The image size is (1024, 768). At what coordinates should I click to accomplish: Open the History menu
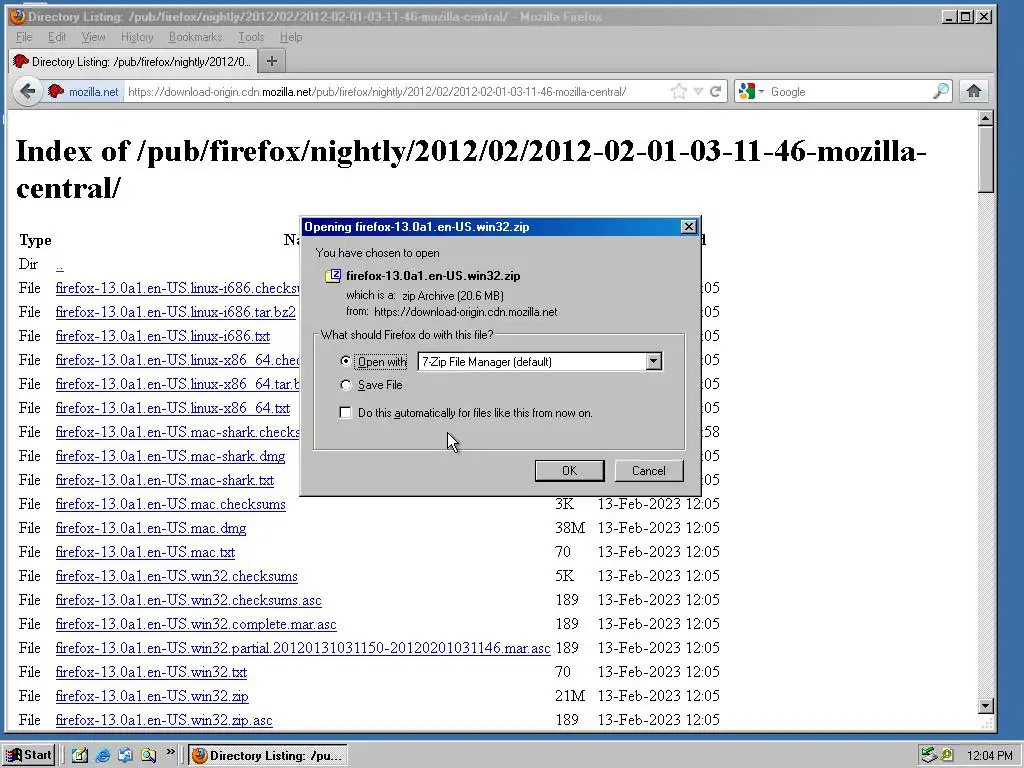coord(137,37)
